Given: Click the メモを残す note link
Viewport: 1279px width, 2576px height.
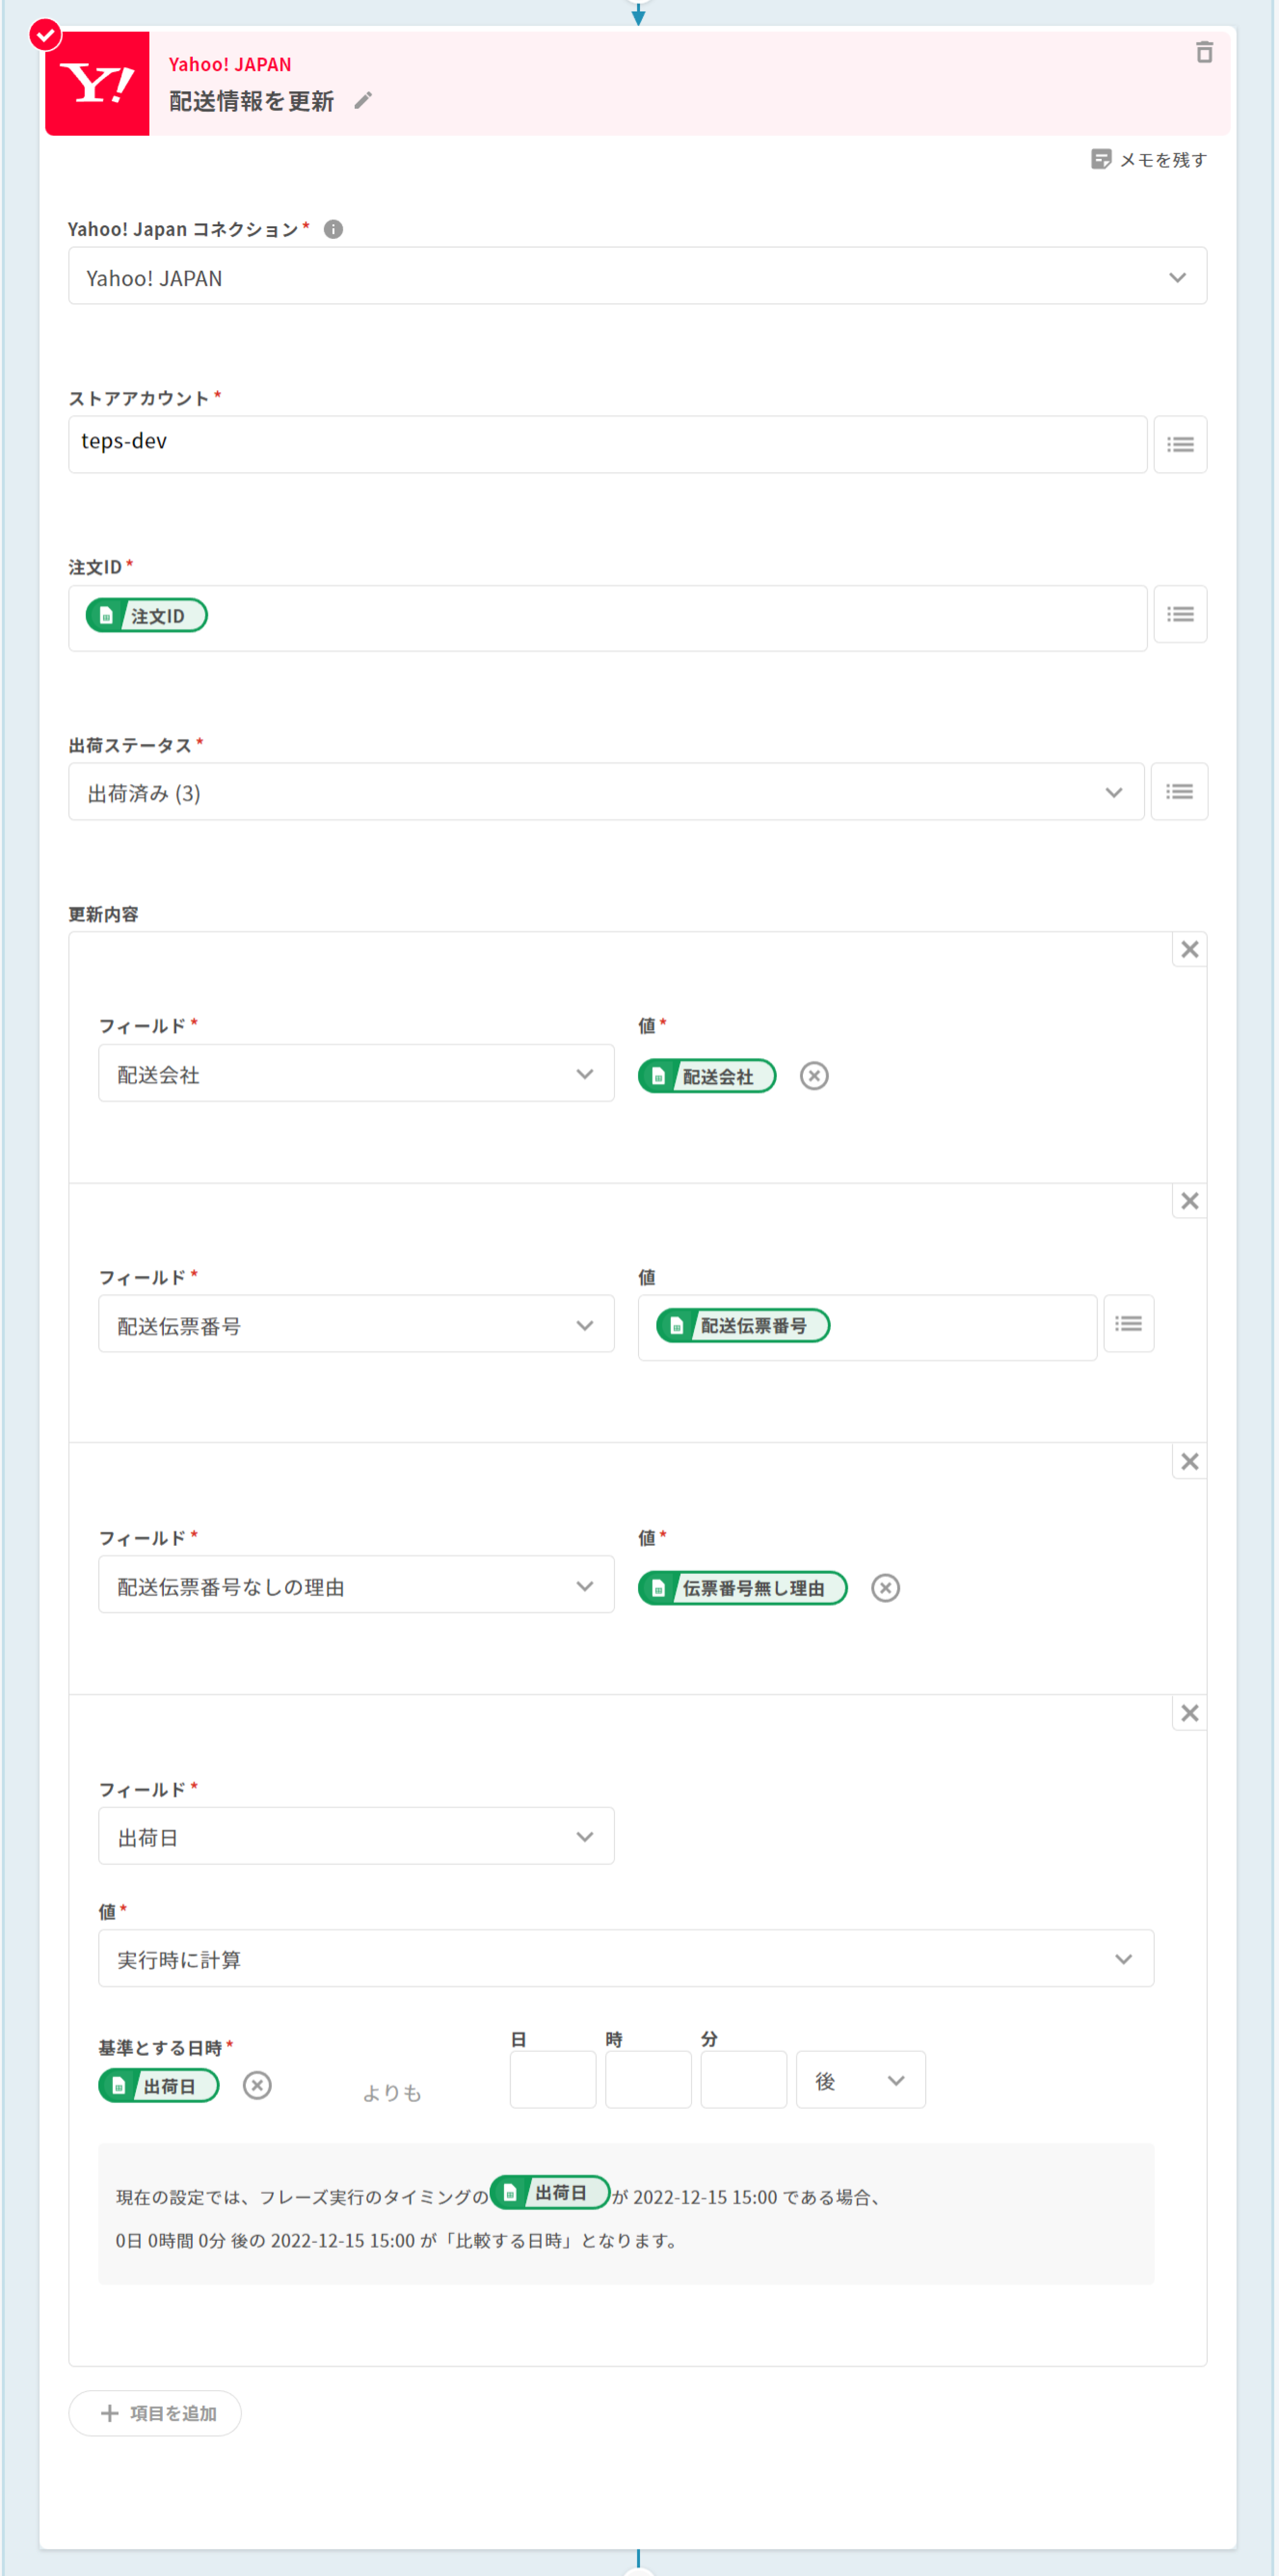Looking at the screenshot, I should [x=1149, y=160].
